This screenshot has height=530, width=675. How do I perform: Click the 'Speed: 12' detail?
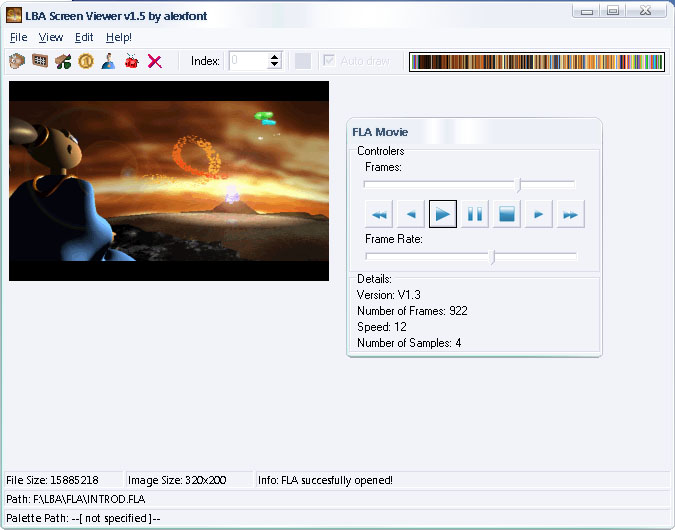[x=381, y=327]
